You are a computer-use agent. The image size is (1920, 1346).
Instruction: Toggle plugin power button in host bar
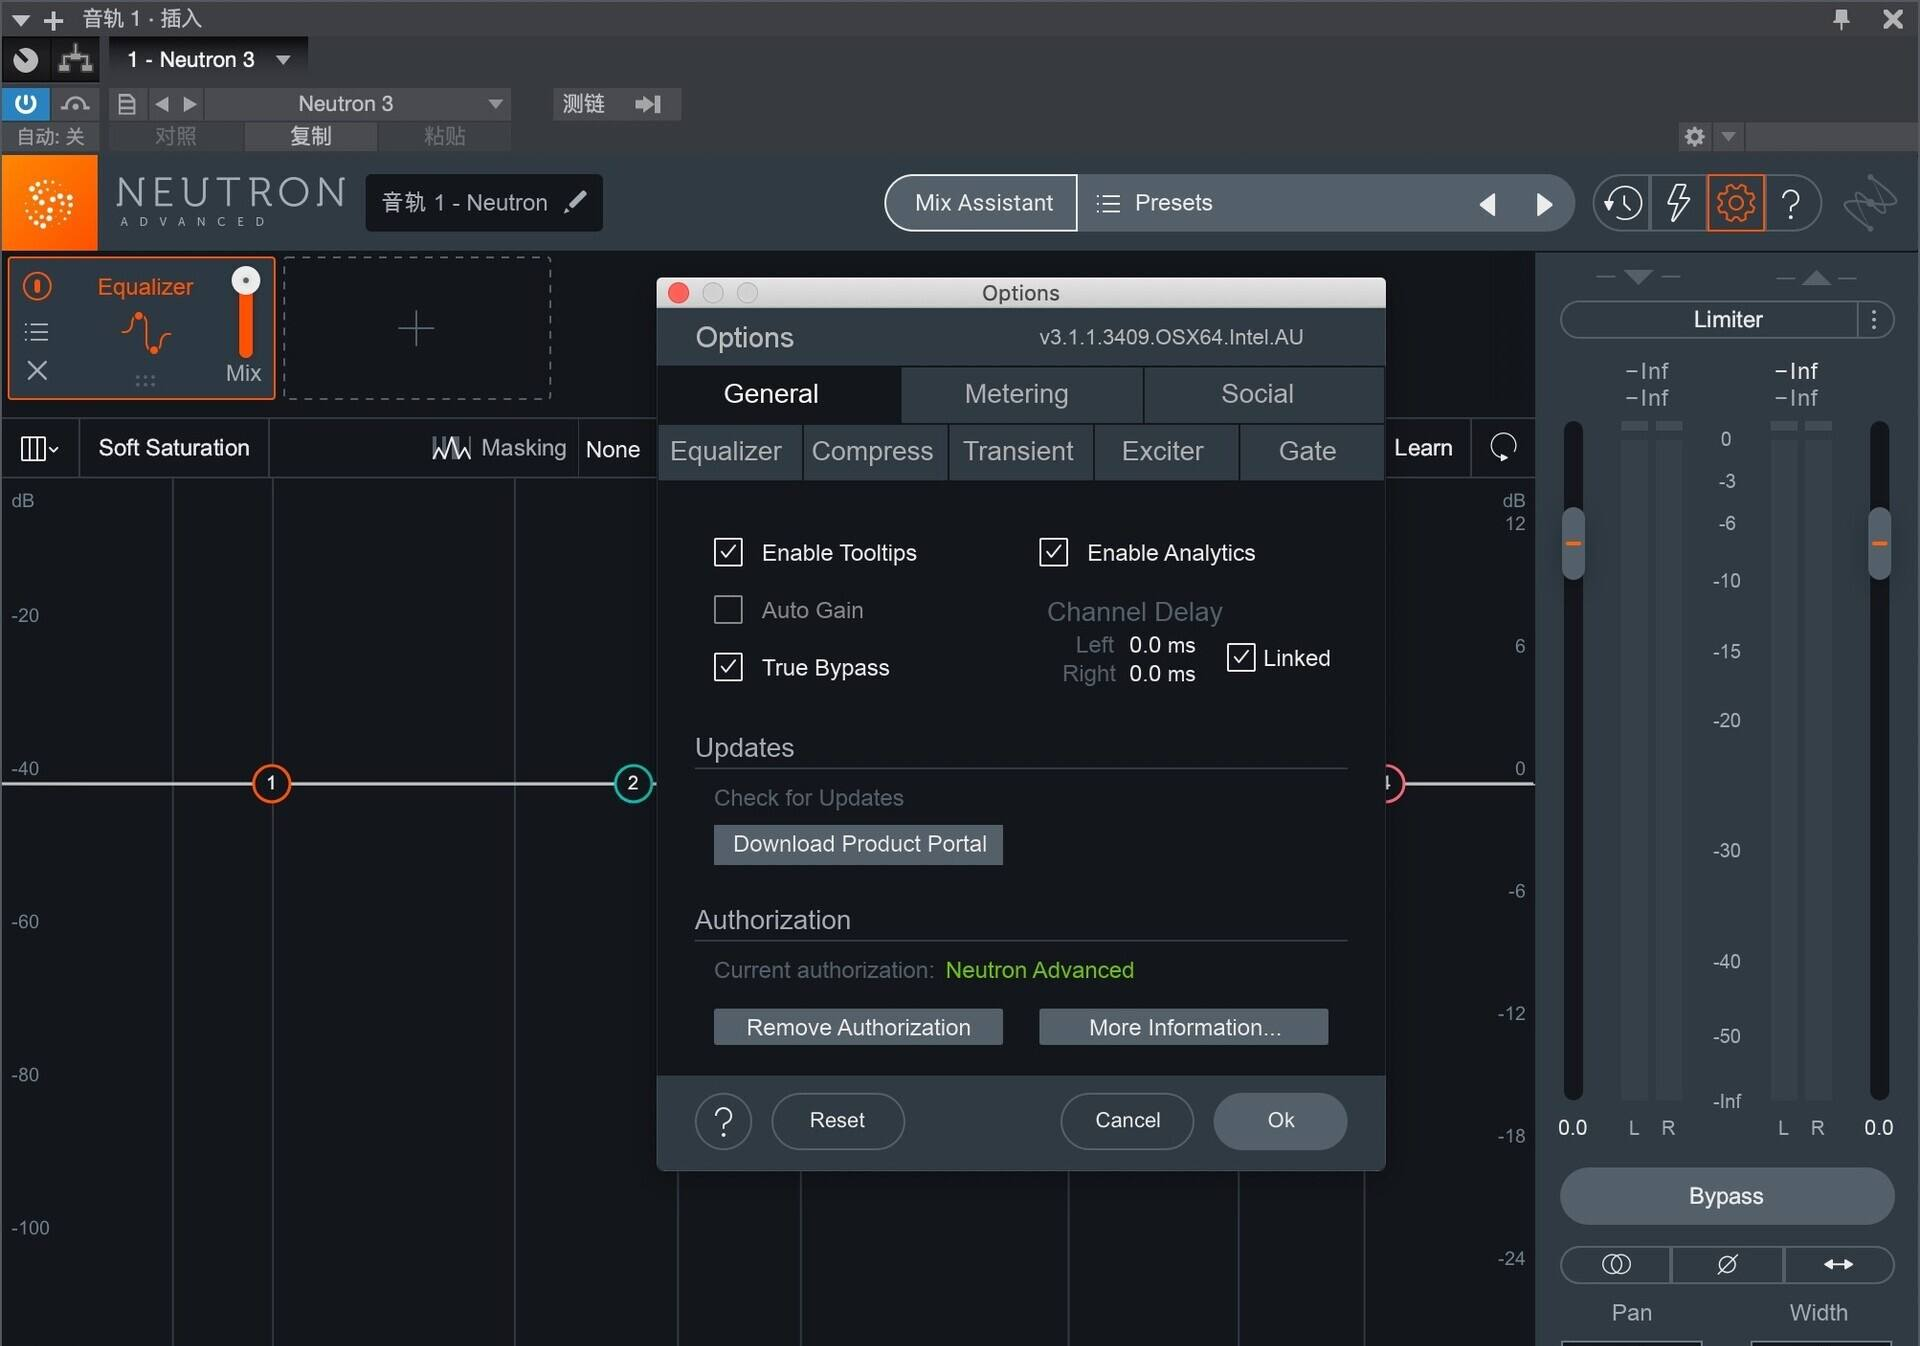[x=25, y=103]
